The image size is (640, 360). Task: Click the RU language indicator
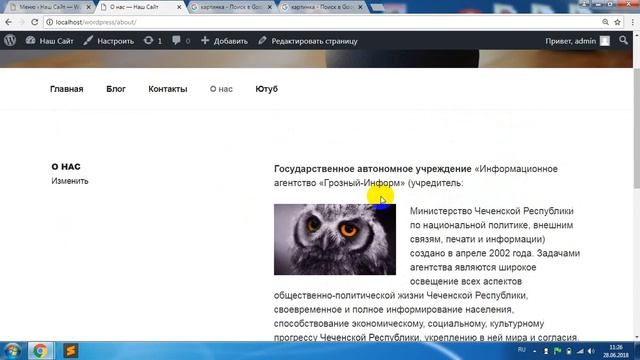[x=521, y=350]
